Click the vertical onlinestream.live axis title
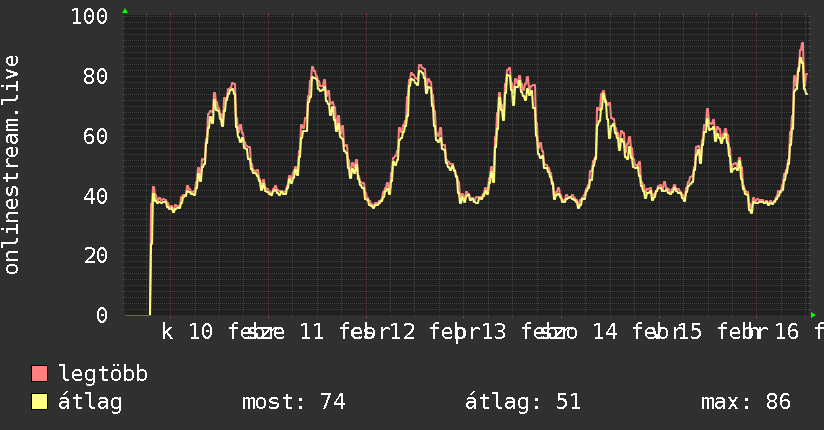The image size is (824, 430). tap(11, 165)
